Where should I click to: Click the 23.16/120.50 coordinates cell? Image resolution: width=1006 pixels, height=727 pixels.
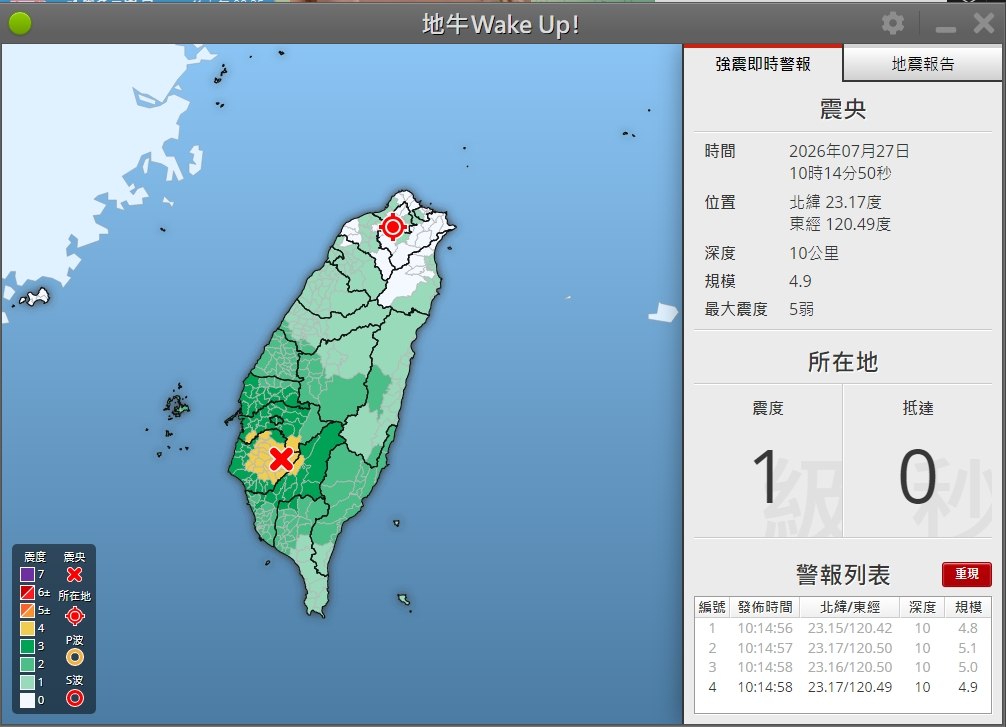[x=849, y=667]
